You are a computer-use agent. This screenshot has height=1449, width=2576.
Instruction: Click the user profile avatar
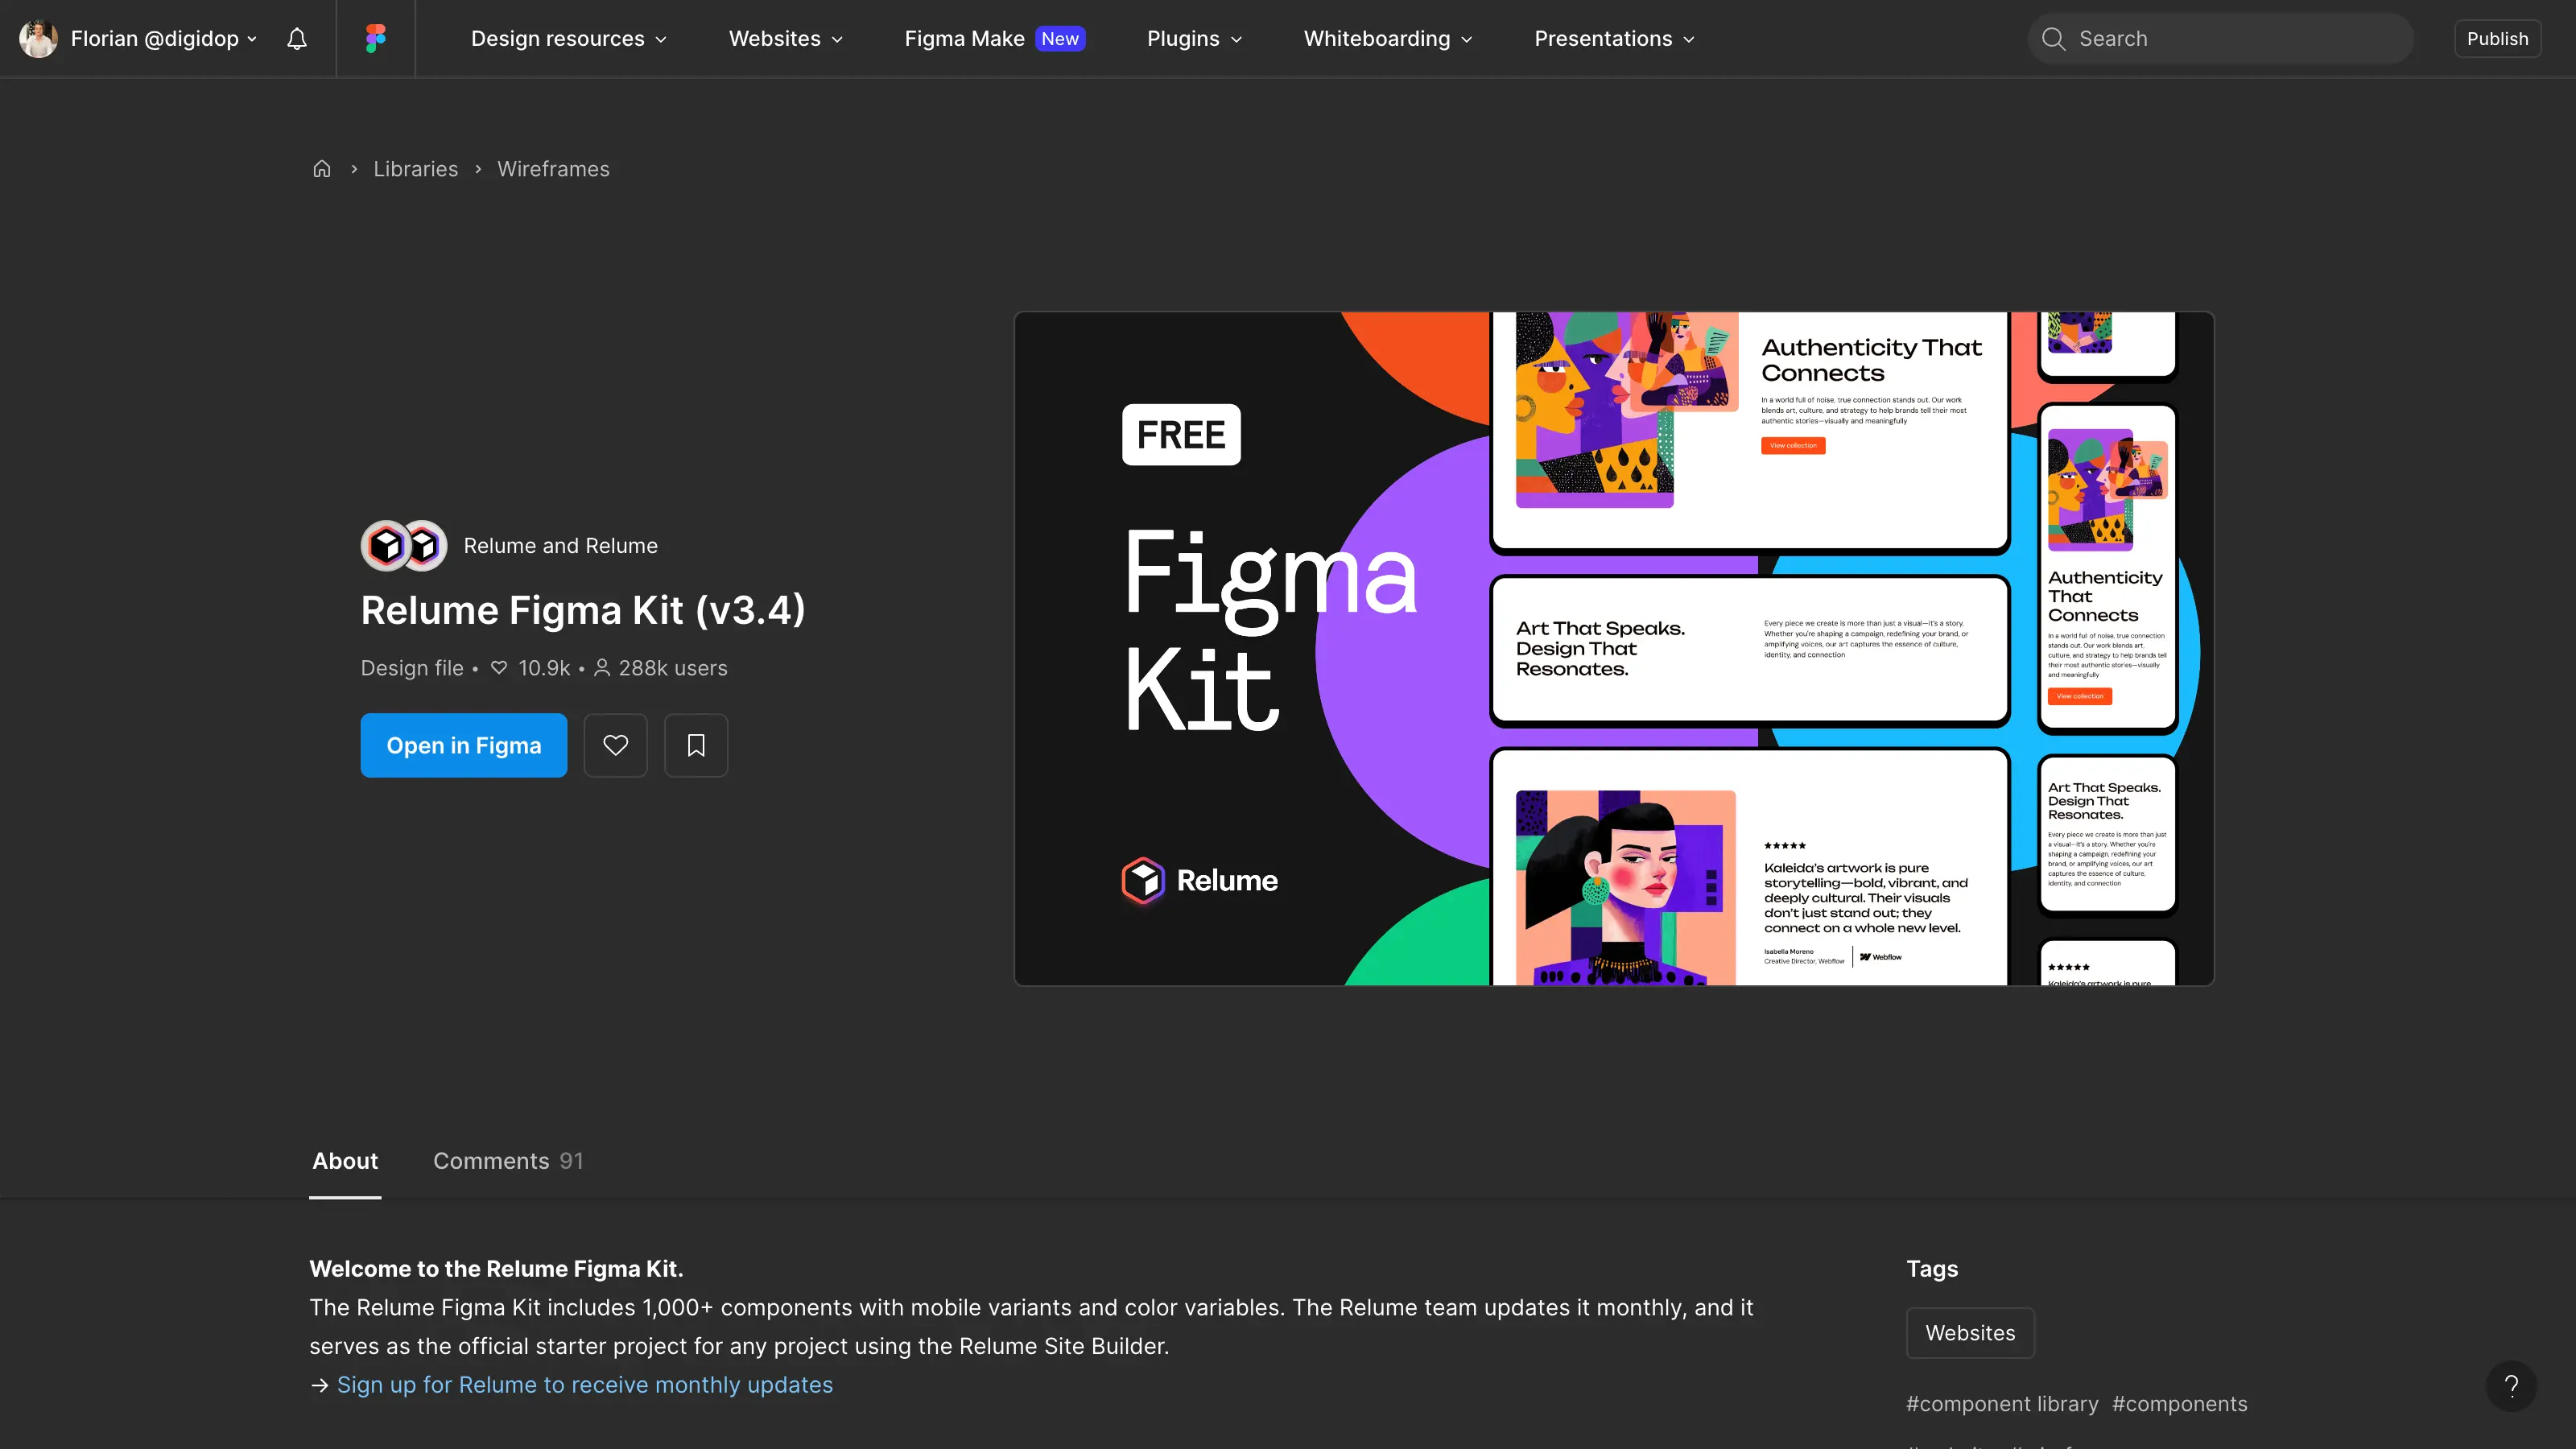coord(38,39)
